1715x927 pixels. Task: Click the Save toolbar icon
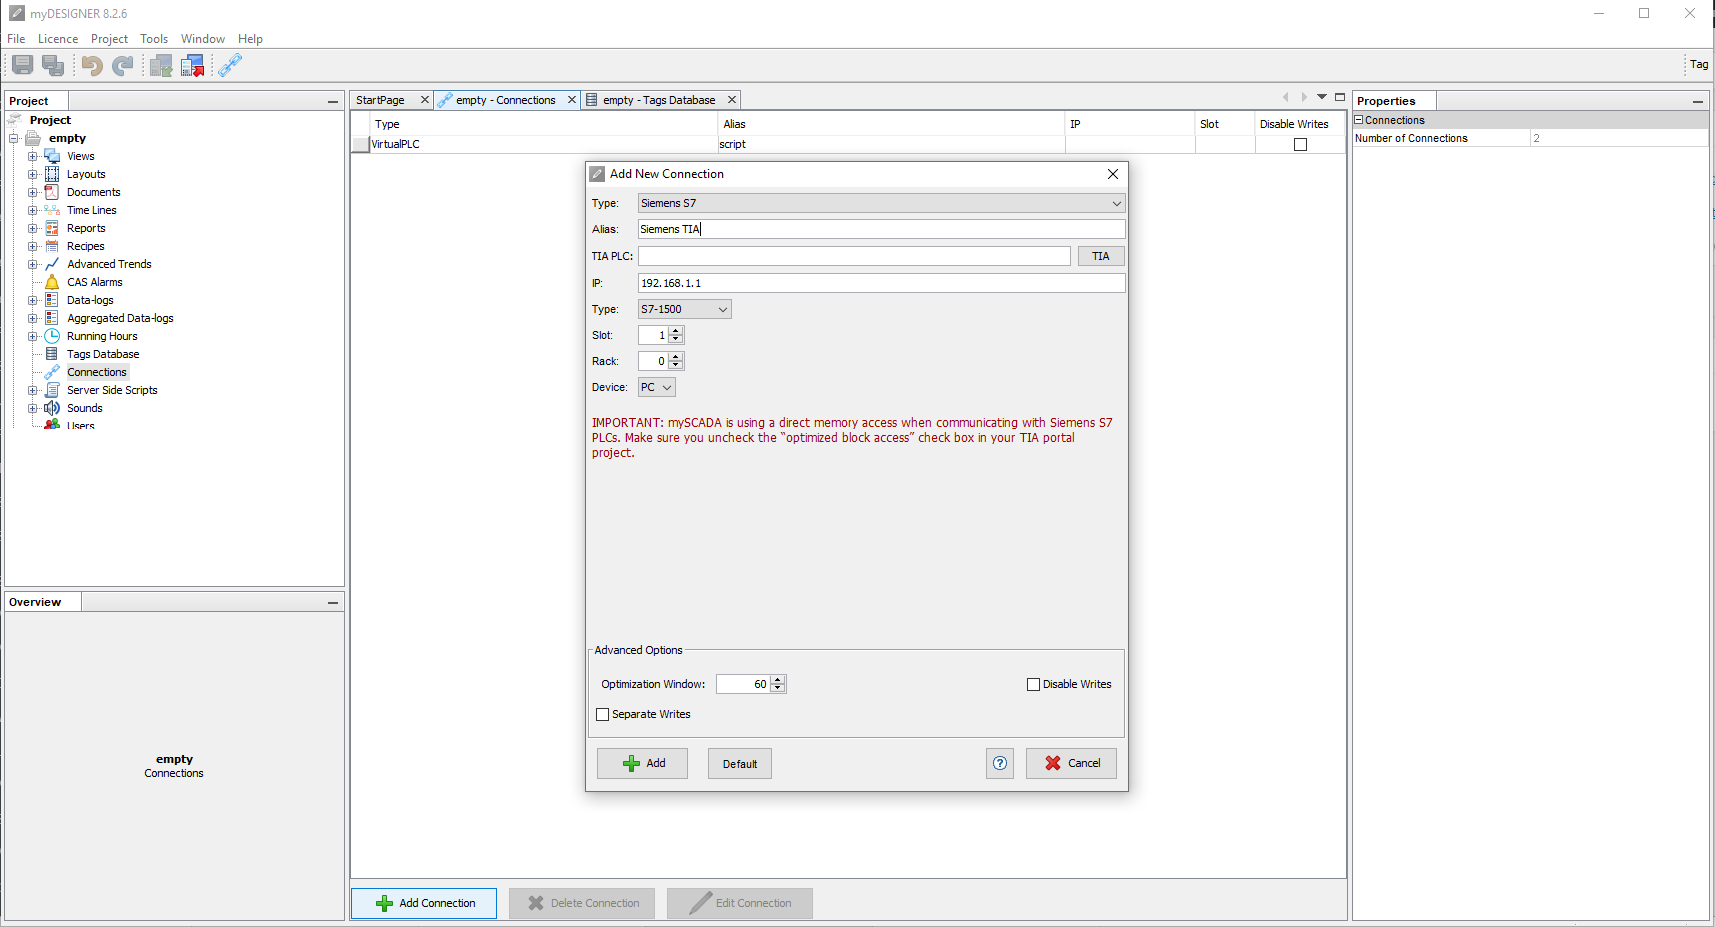click(x=23, y=65)
